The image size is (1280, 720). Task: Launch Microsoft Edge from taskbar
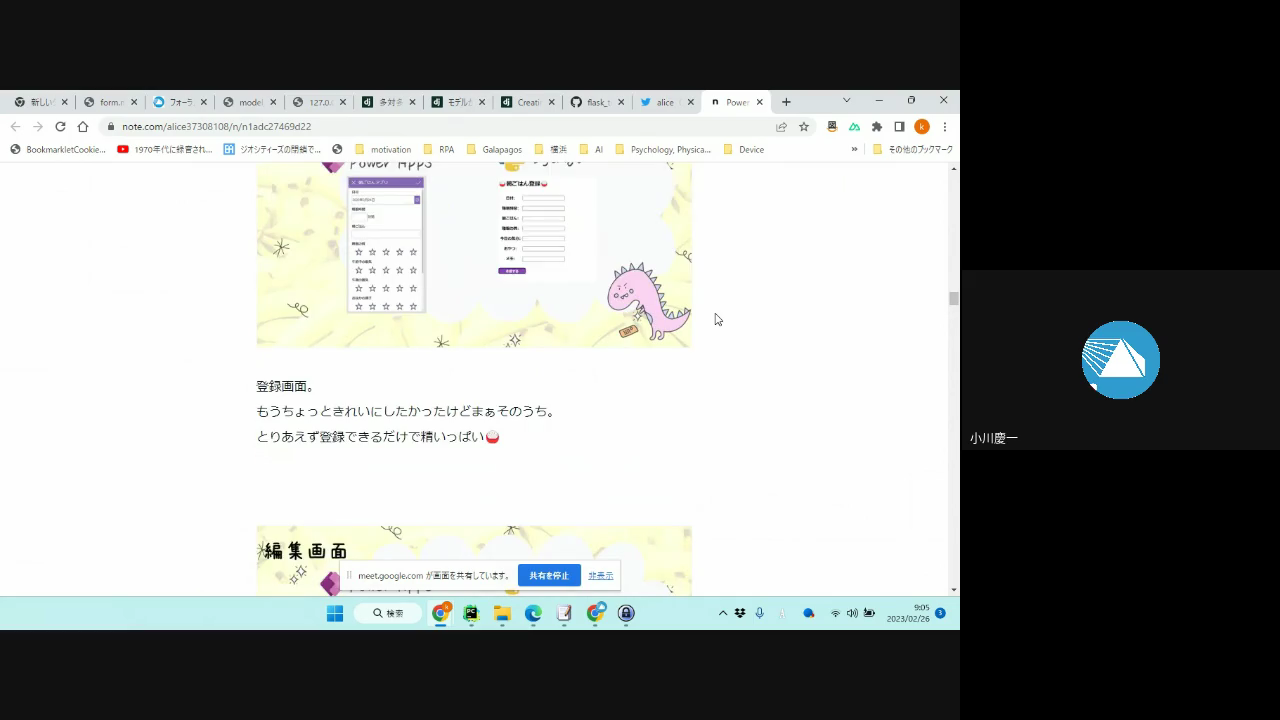point(533,613)
